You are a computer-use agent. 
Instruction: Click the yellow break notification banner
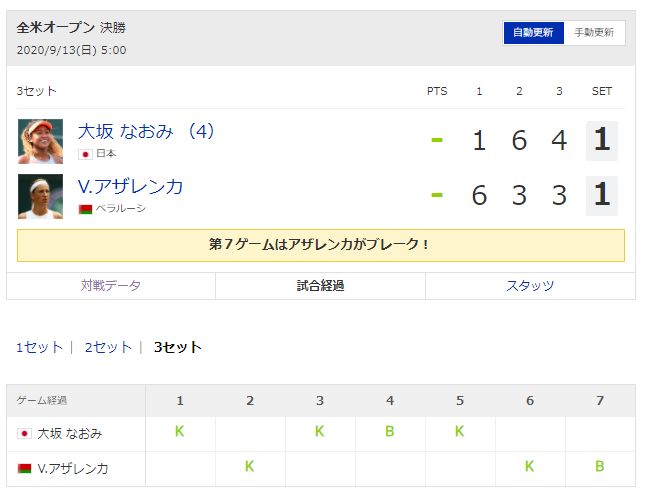pos(321,245)
